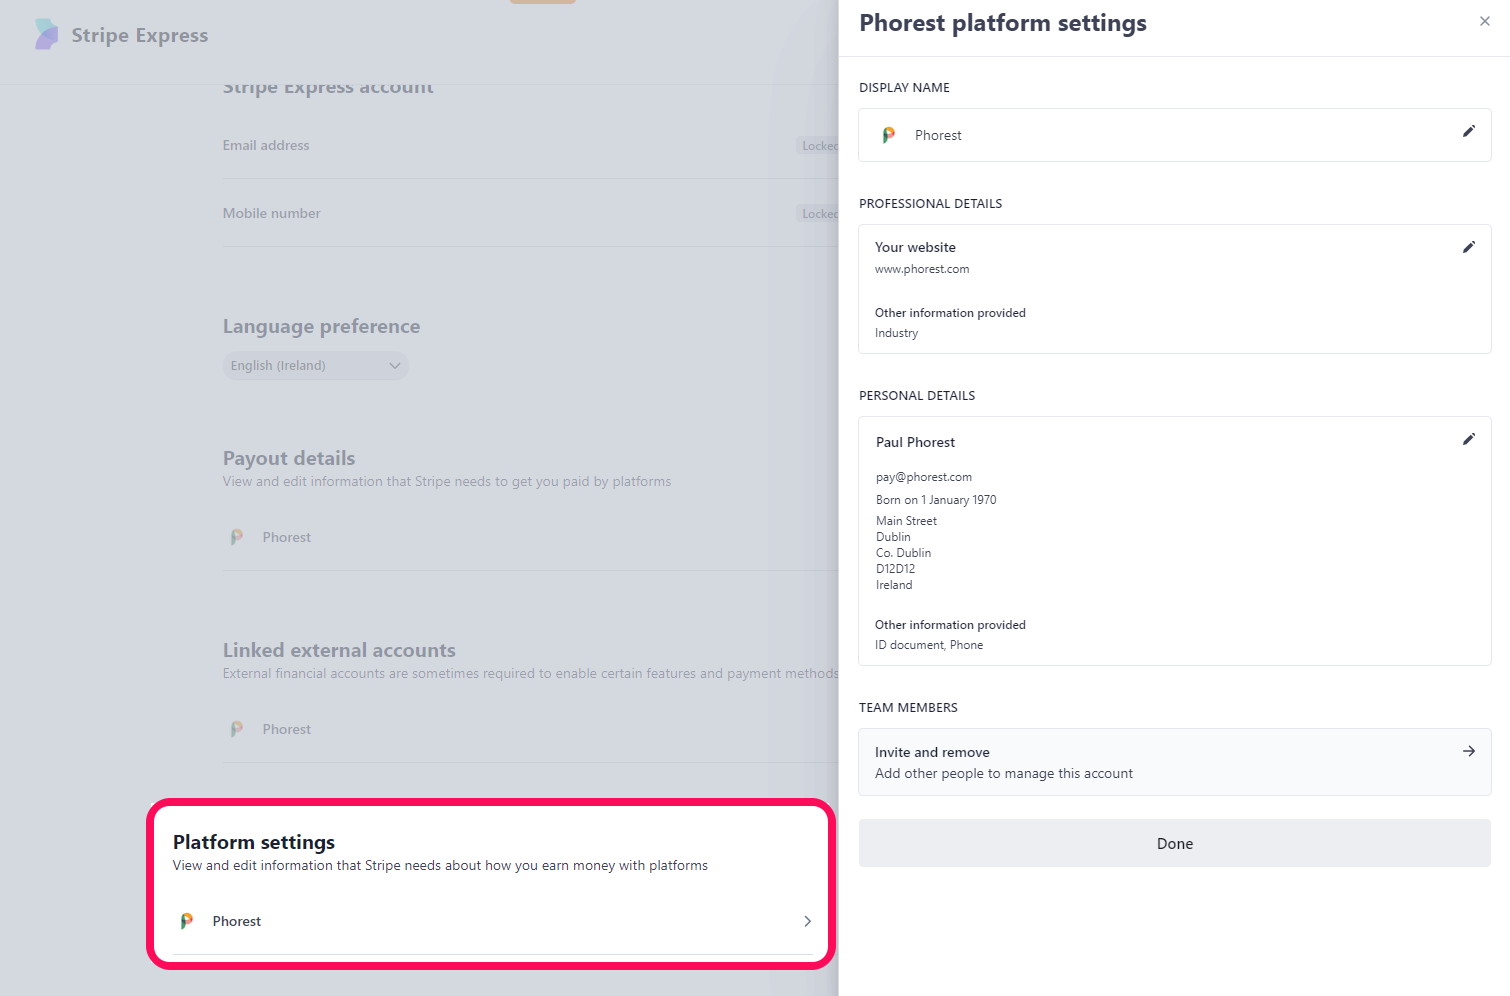Open the English (Ireland) language dropdown
The width and height of the screenshot is (1510, 996).
[x=315, y=365]
